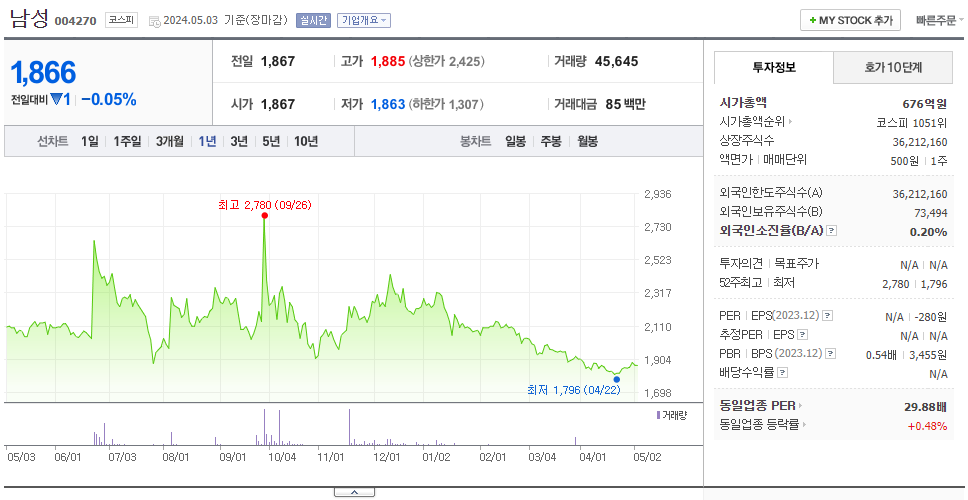968x500 pixels.
Task: Click the calendar icon beside 2024.05.03
Action: click(154, 21)
